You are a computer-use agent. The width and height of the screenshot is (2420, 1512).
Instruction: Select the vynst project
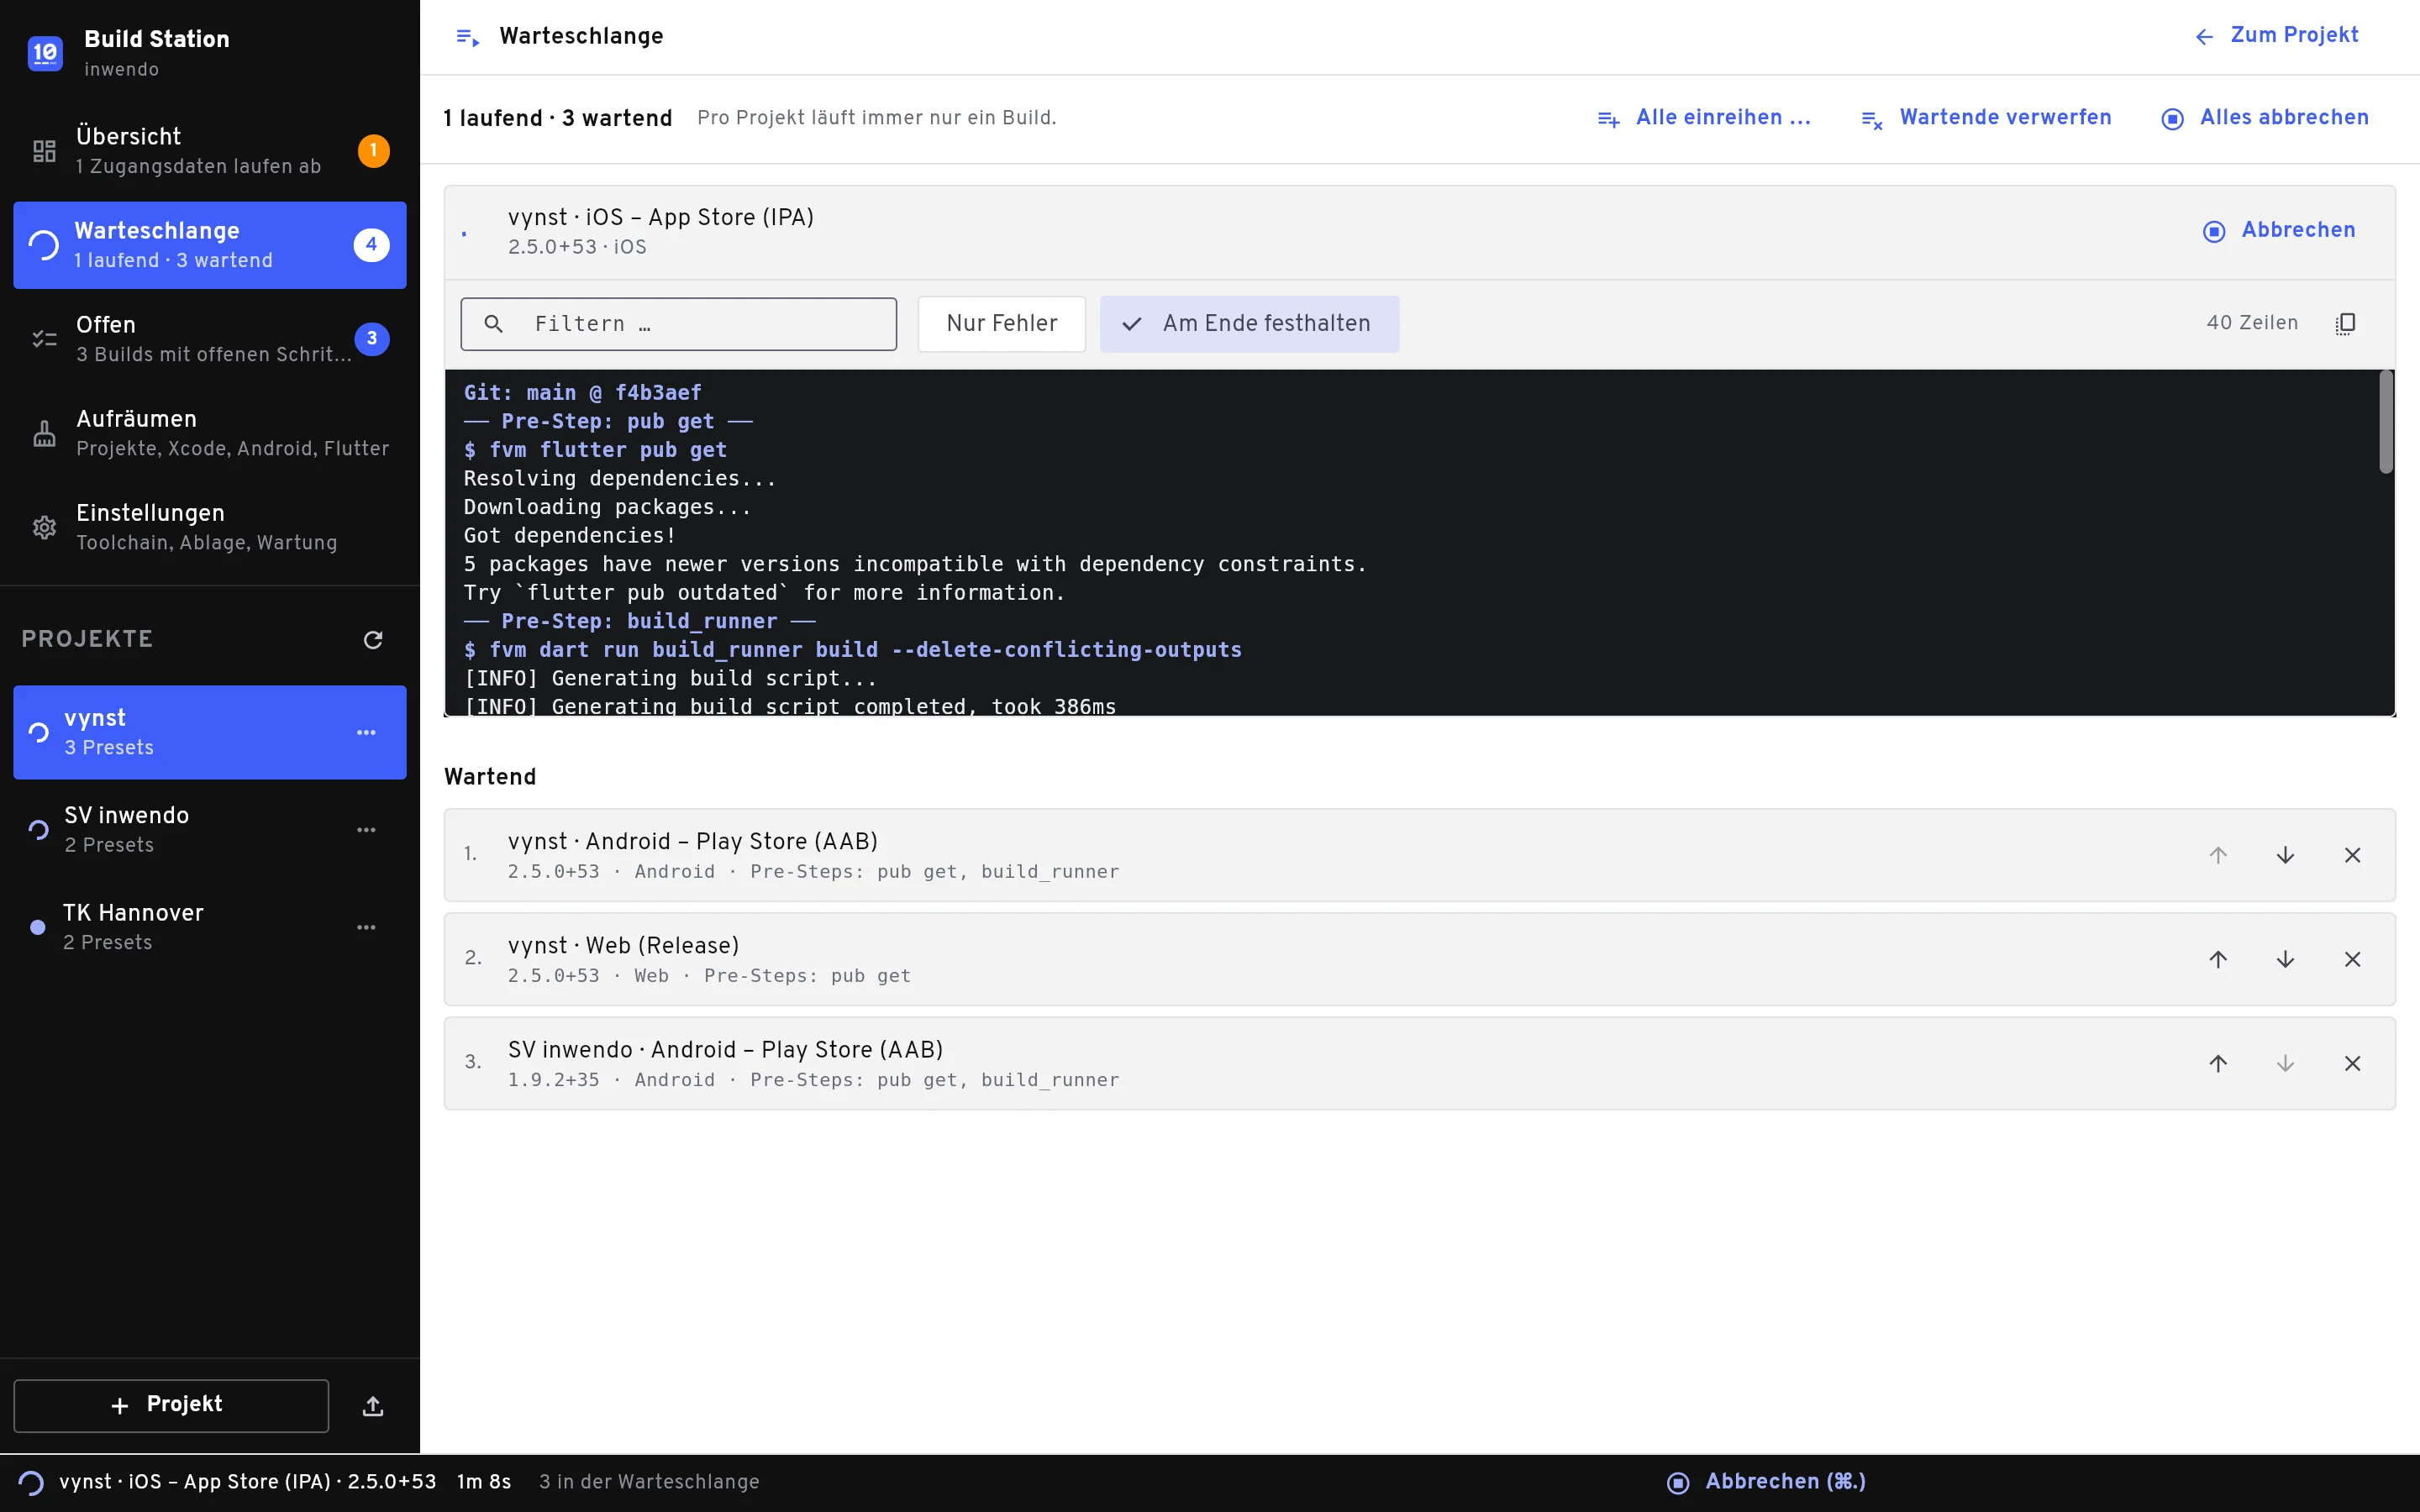pyautogui.click(x=210, y=732)
